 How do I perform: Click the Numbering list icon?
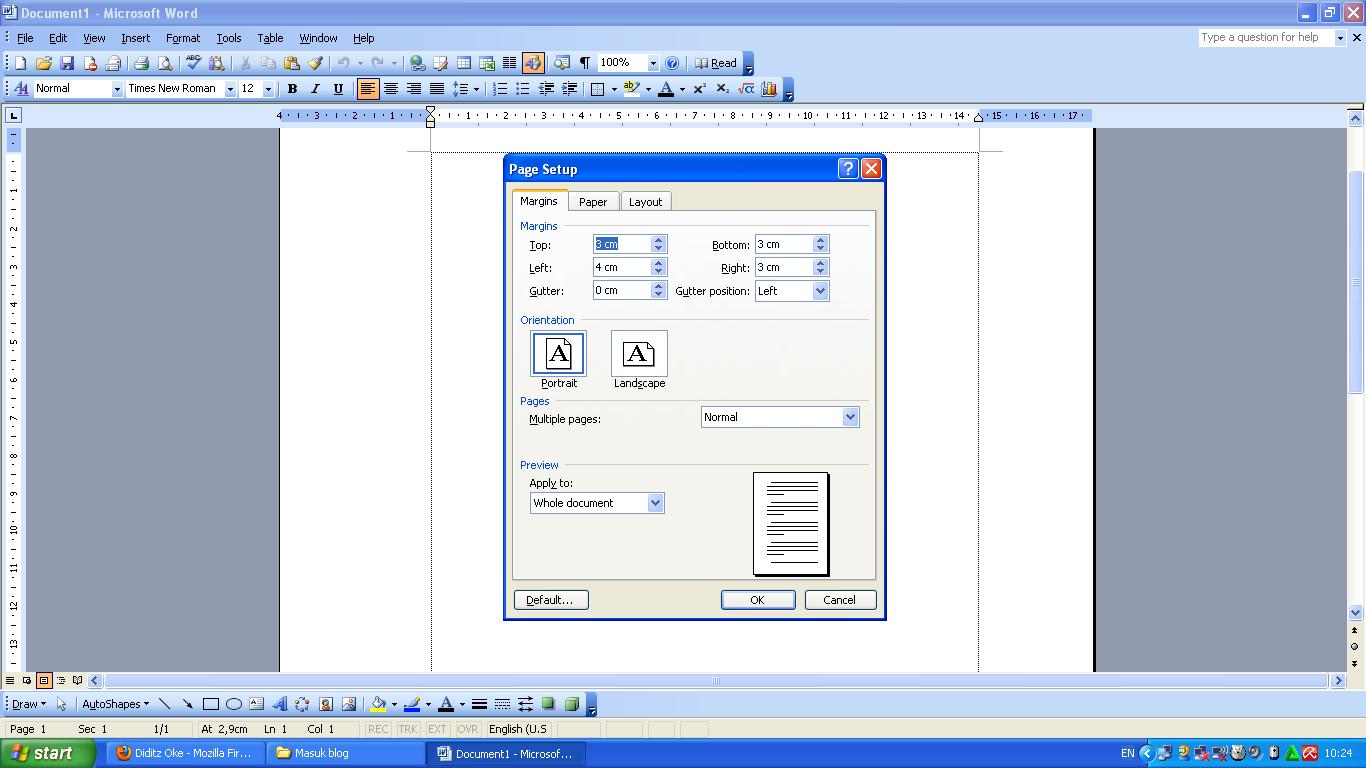coord(499,89)
